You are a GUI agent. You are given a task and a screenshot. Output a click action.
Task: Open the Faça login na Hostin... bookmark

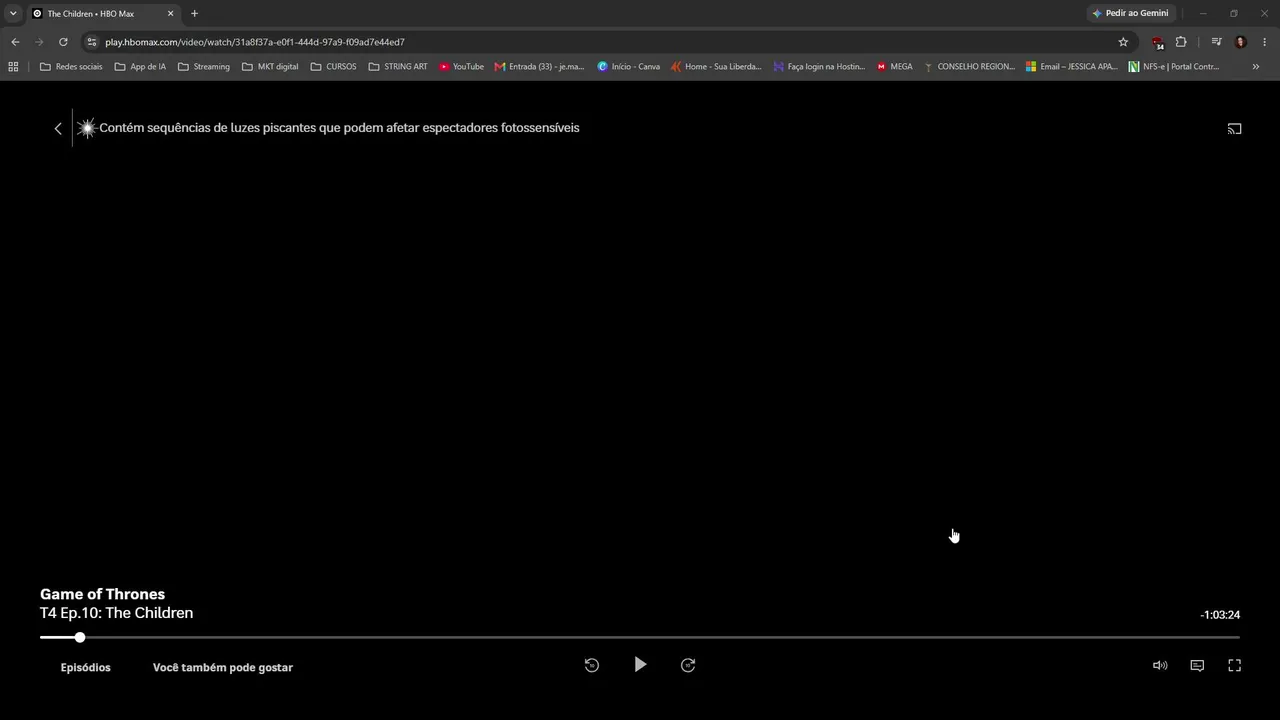pyautogui.click(x=819, y=67)
